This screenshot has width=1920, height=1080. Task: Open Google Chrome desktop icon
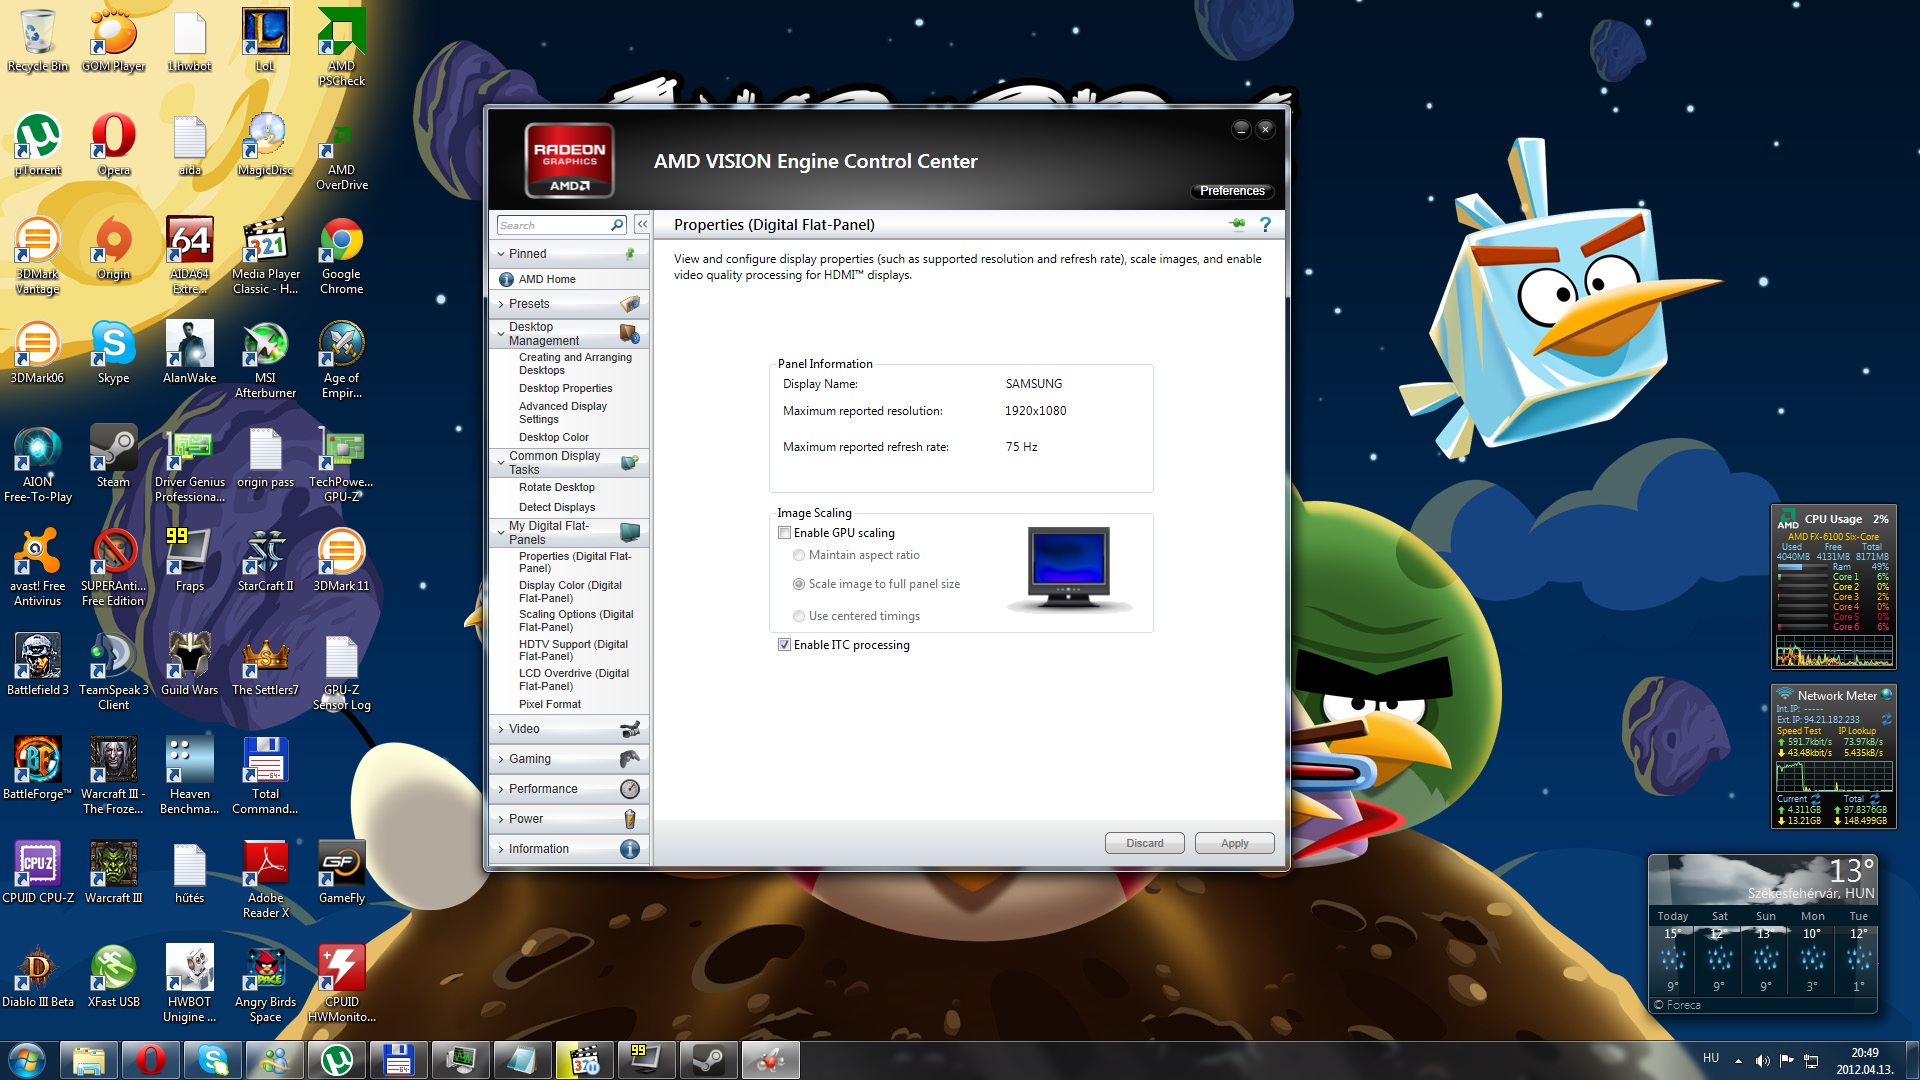pos(341,256)
